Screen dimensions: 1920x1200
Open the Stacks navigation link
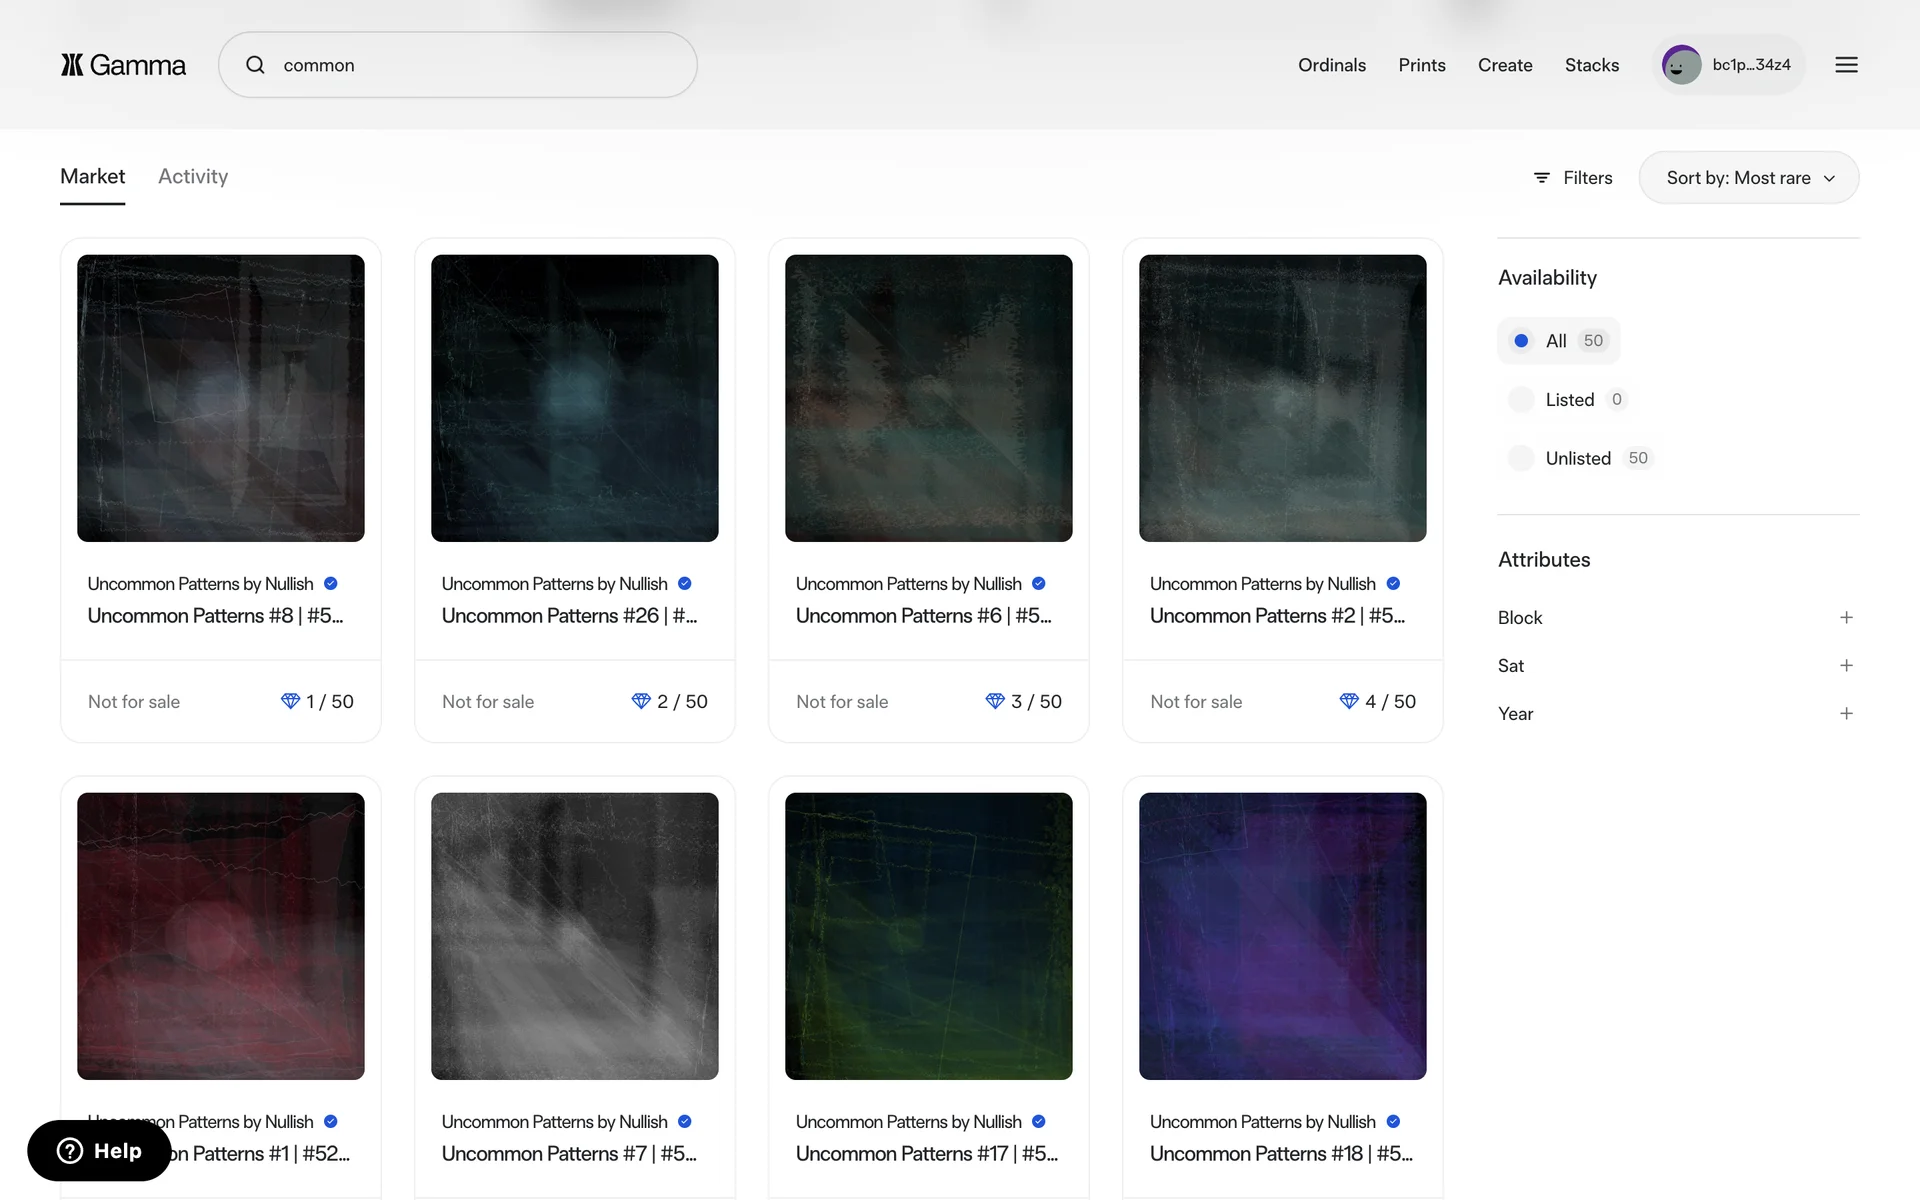[x=1591, y=65]
